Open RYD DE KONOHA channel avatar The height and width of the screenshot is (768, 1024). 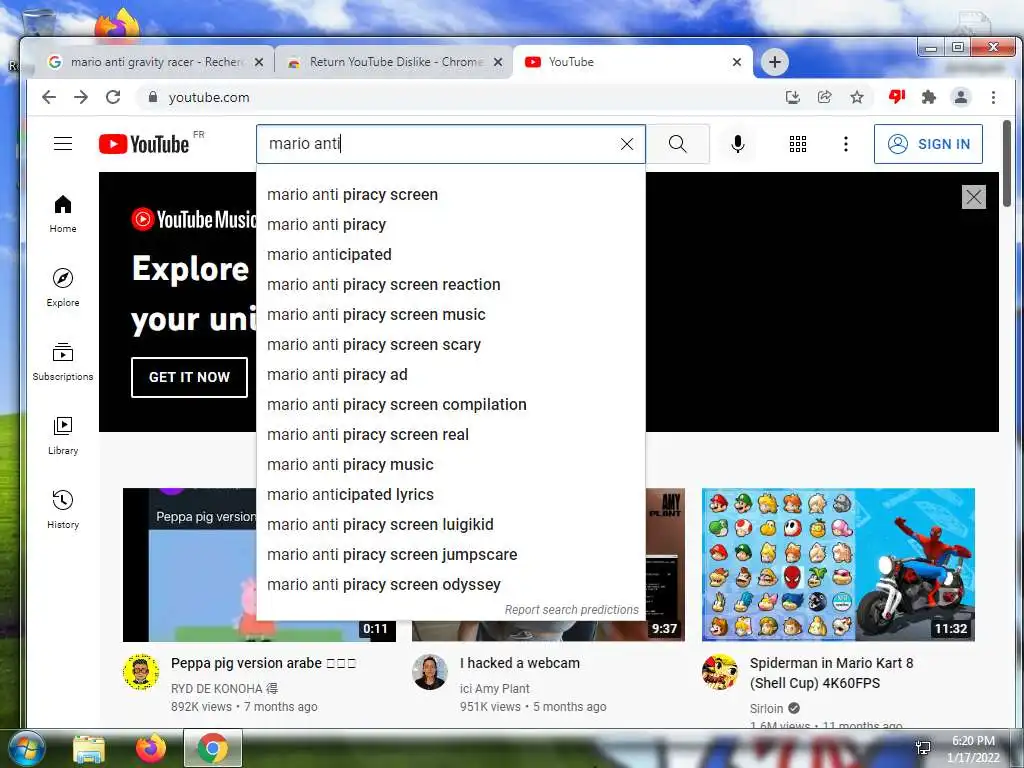[141, 672]
